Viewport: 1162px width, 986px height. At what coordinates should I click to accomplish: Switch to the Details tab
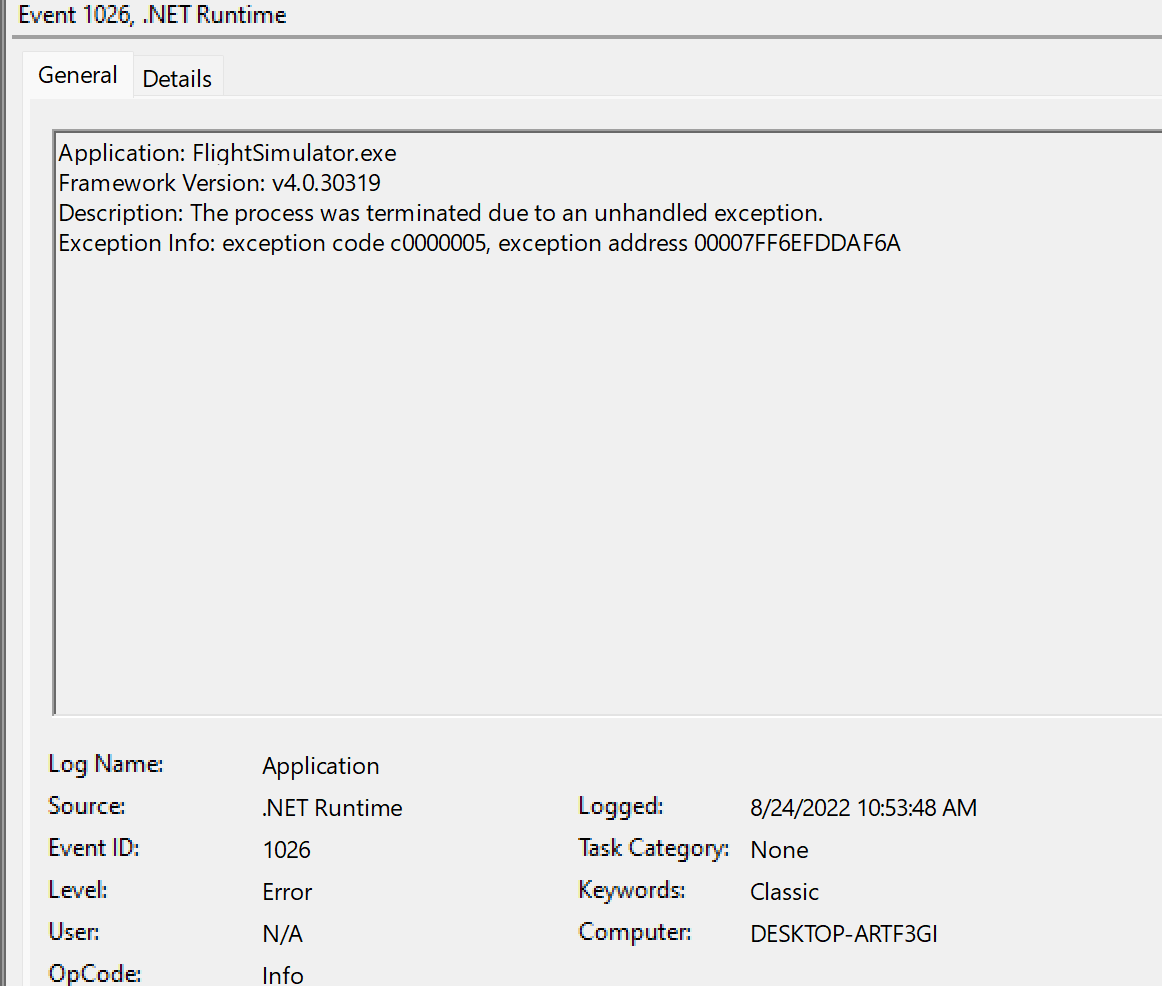click(177, 76)
